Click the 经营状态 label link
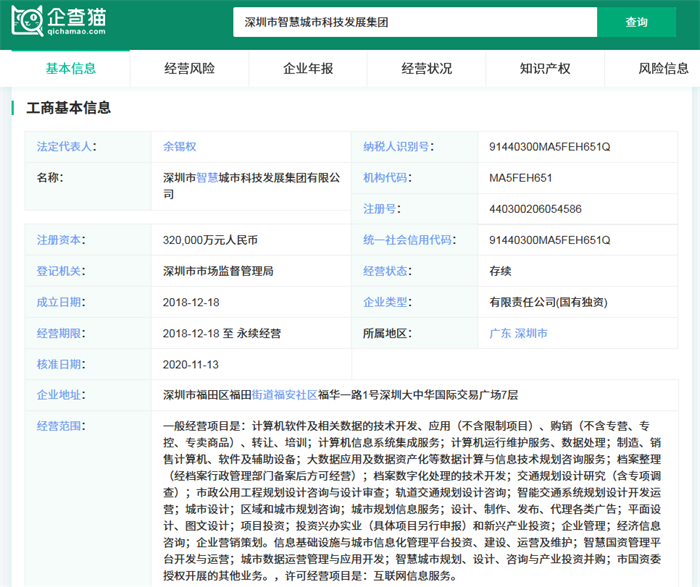The height and width of the screenshot is (587, 700). coord(385,271)
